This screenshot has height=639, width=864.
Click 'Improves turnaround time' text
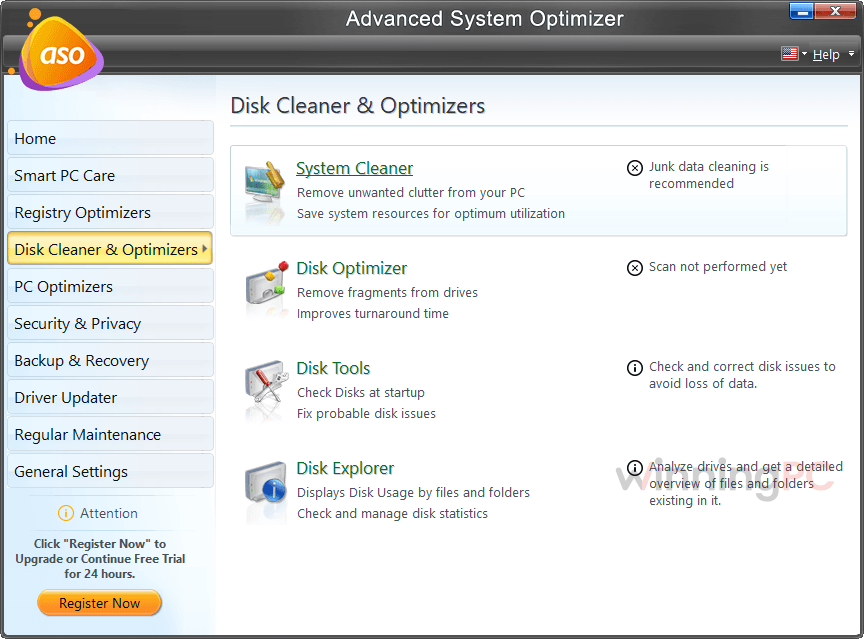point(372,313)
